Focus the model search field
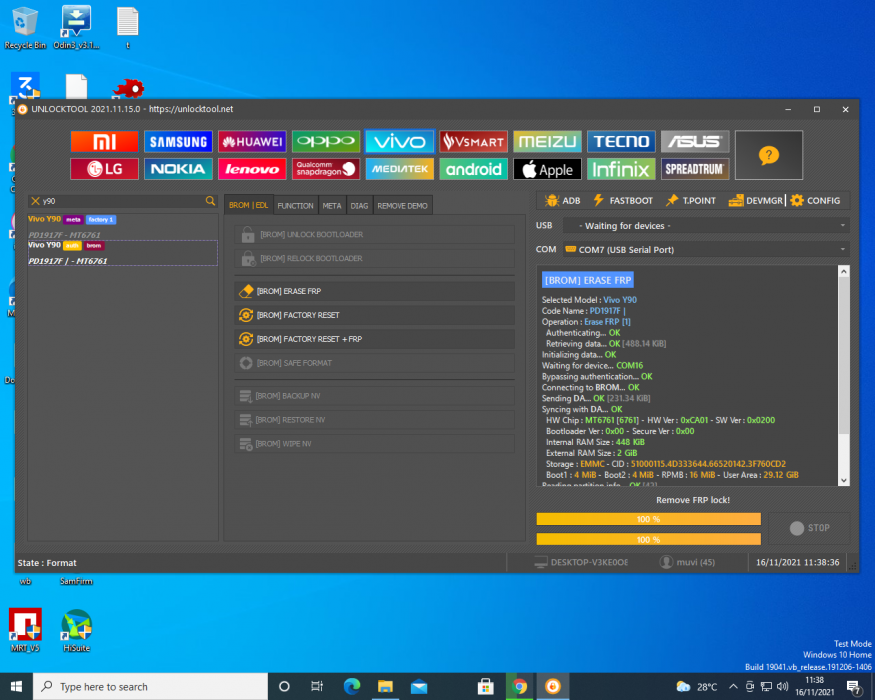The height and width of the screenshot is (700, 875). (x=123, y=201)
